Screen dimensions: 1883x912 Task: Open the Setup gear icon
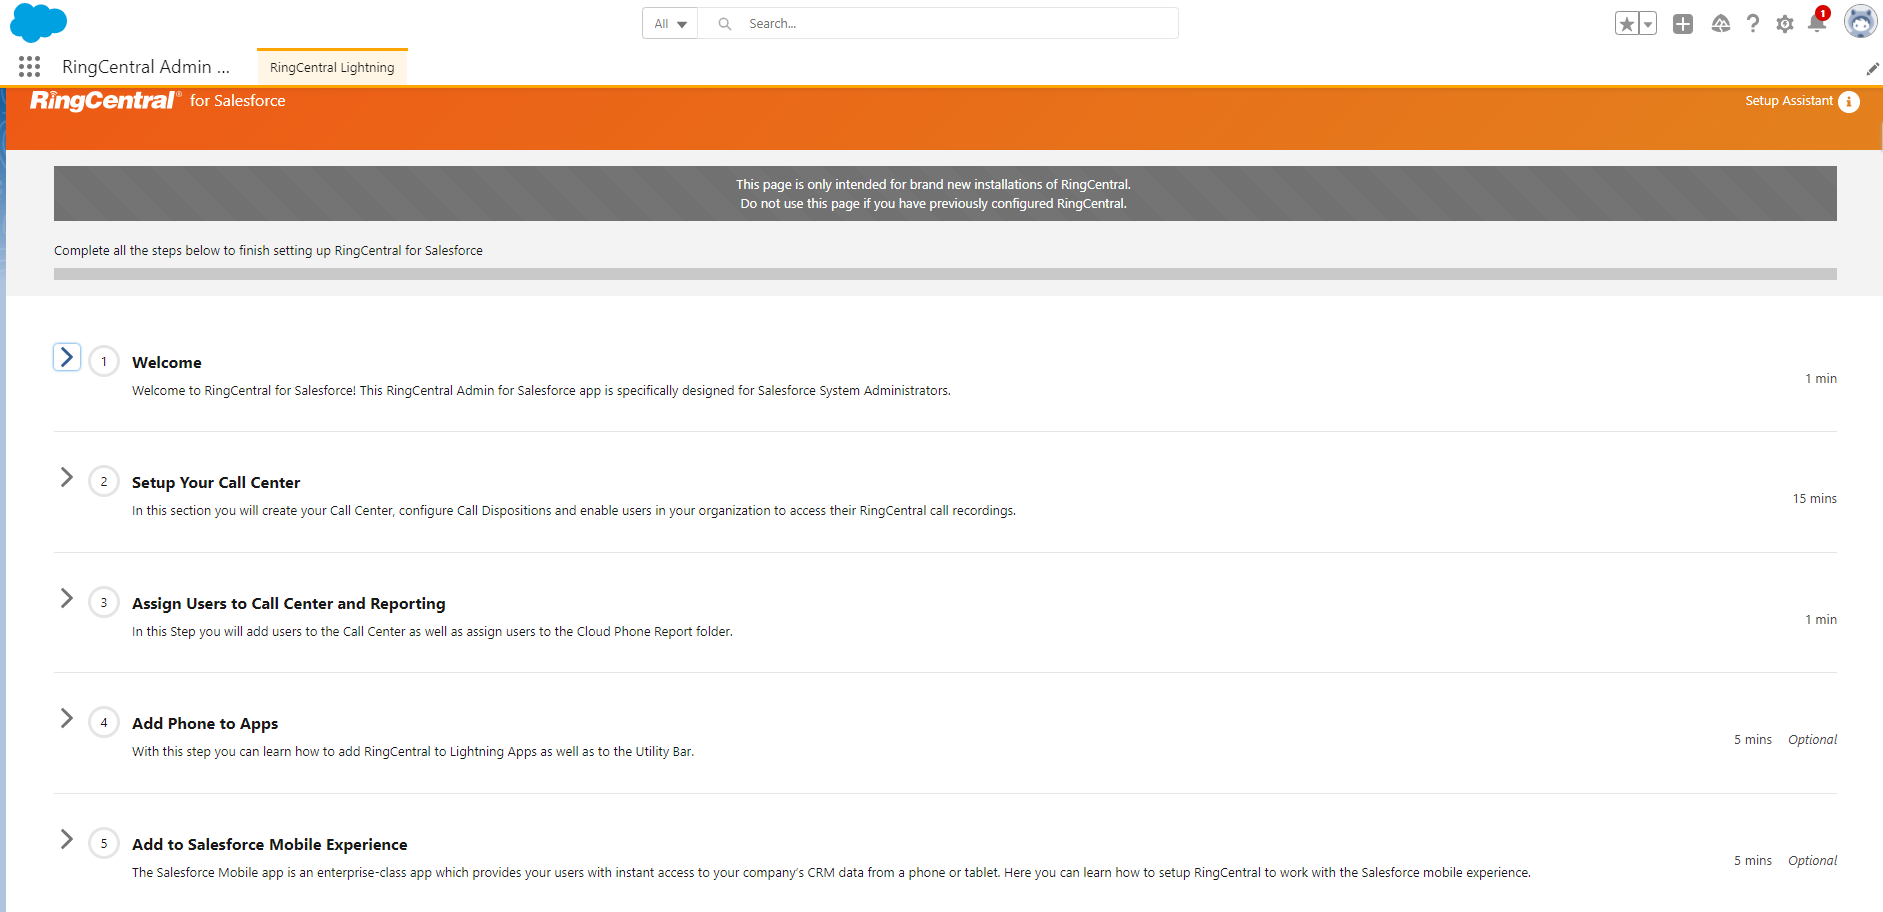(1785, 24)
